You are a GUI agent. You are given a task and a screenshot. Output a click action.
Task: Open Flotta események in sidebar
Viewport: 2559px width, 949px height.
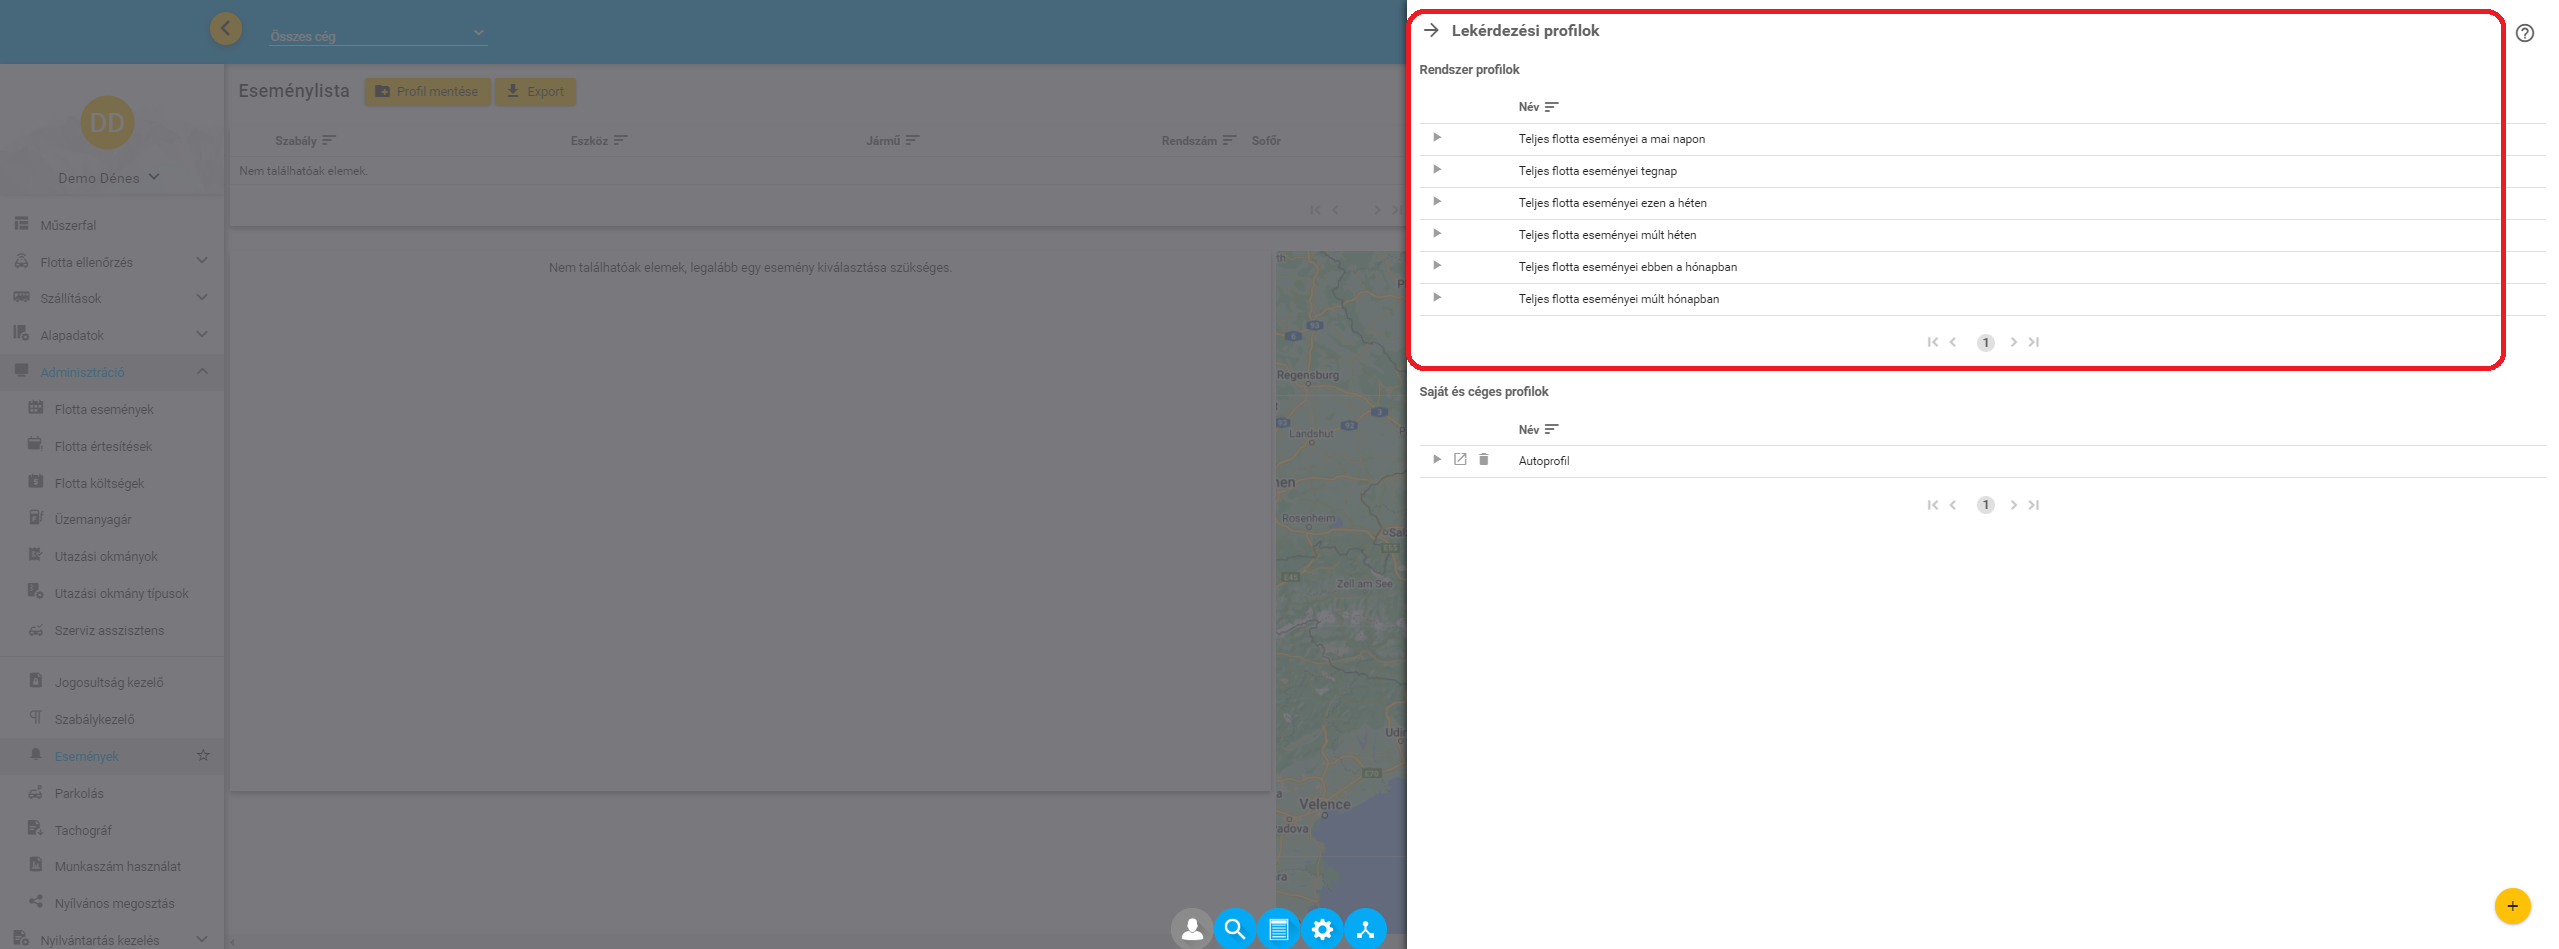tap(104, 409)
